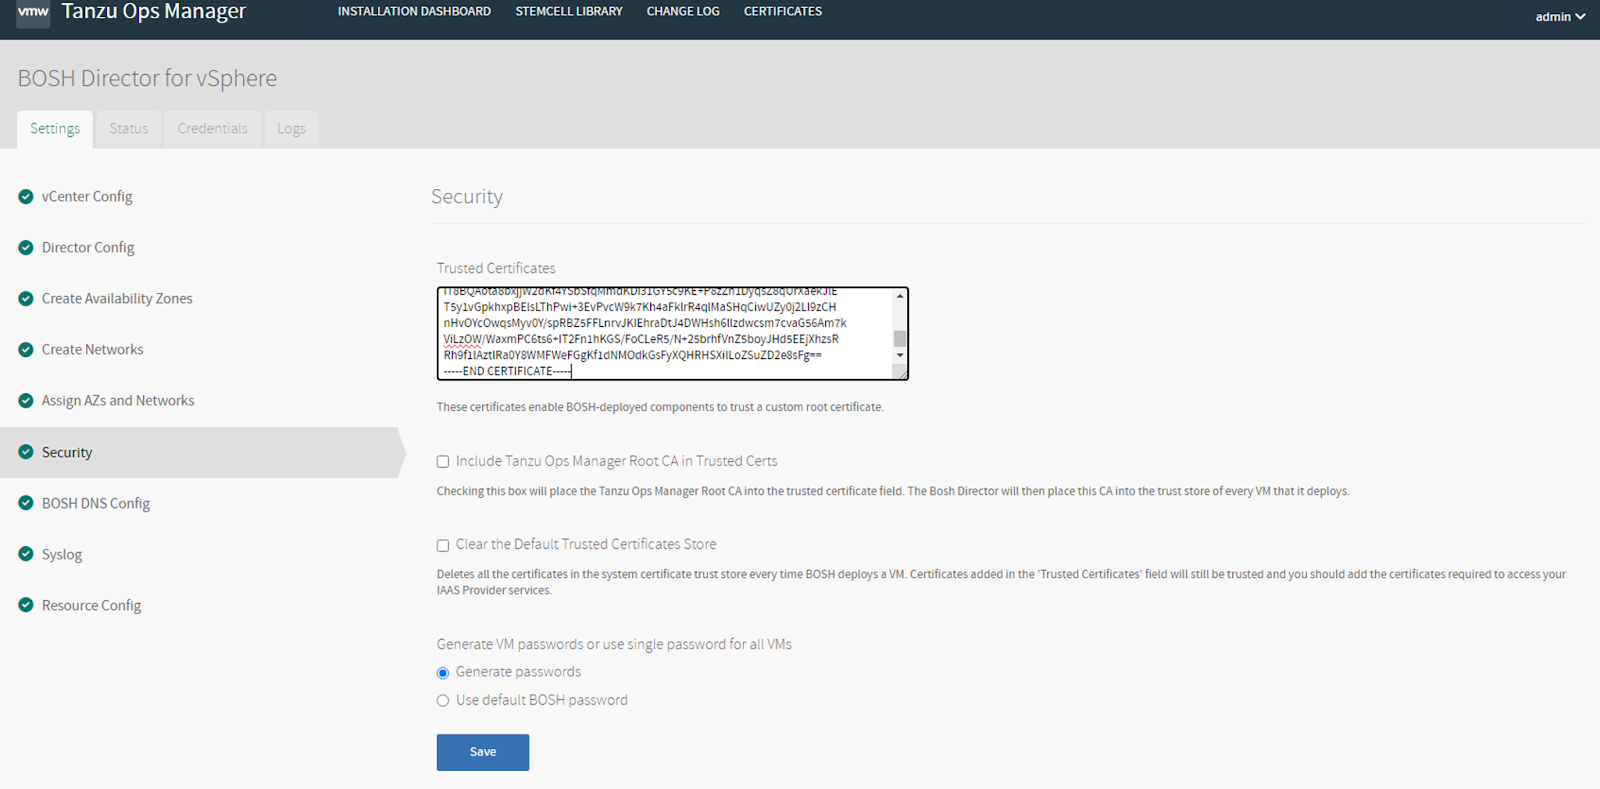Click the Create Networks checkmark icon
The image size is (1600, 789).
pos(26,350)
